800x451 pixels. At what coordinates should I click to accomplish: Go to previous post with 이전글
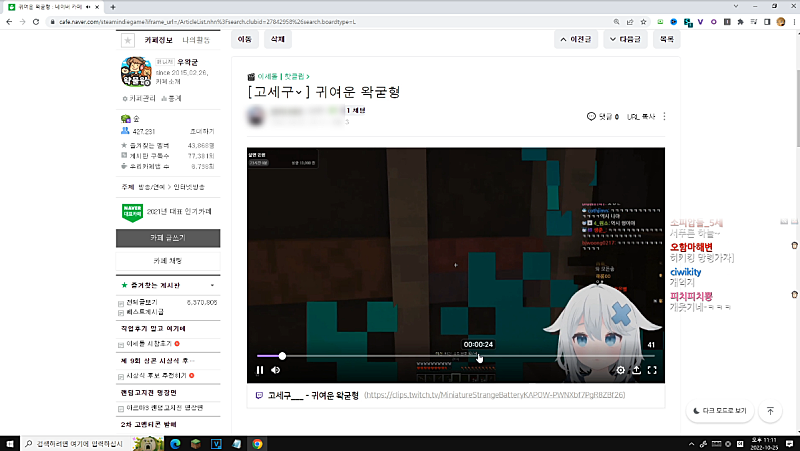pos(576,39)
